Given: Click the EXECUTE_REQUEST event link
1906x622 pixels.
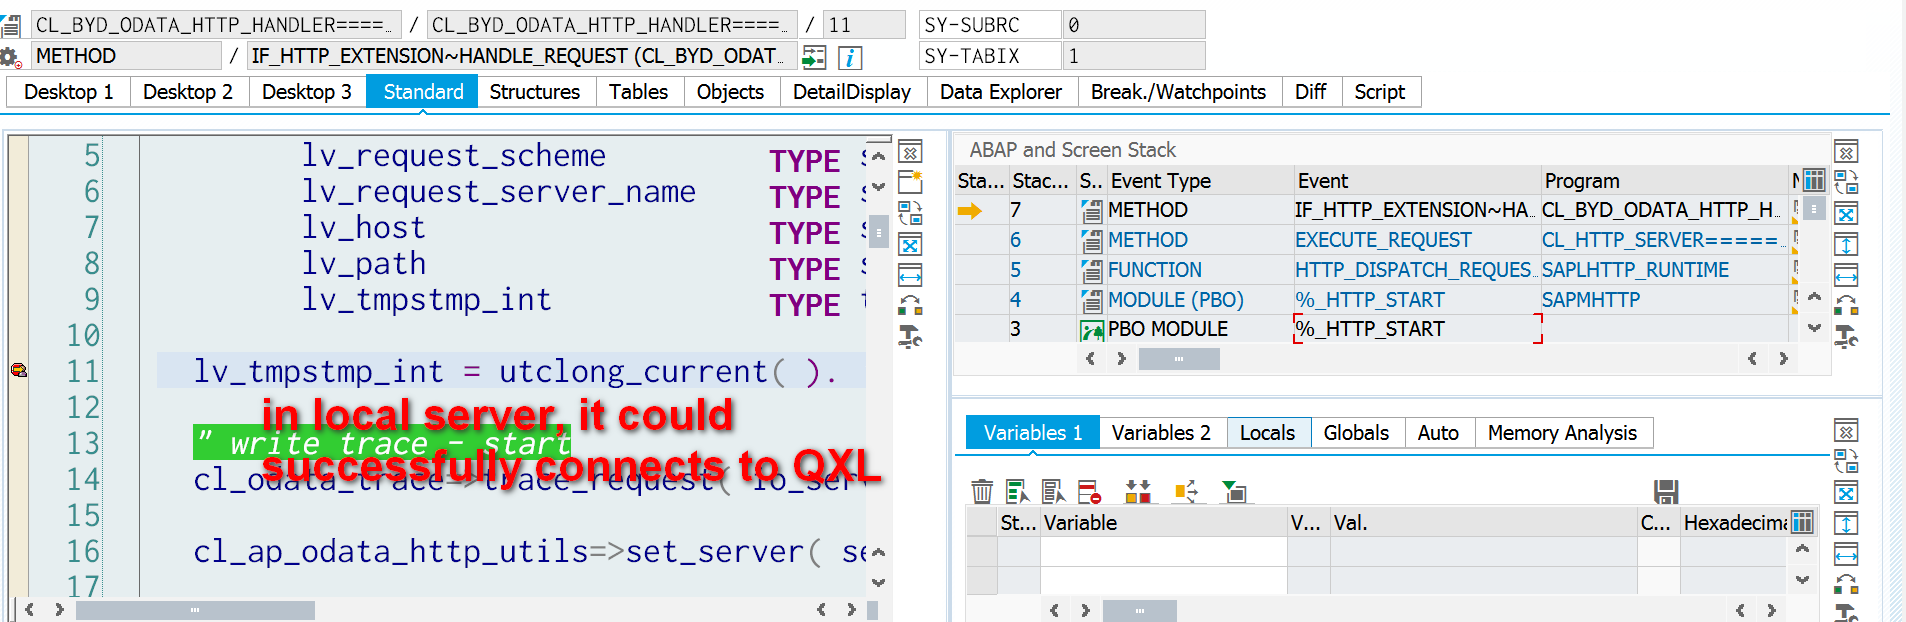Looking at the screenshot, I should pyautogui.click(x=1383, y=240).
